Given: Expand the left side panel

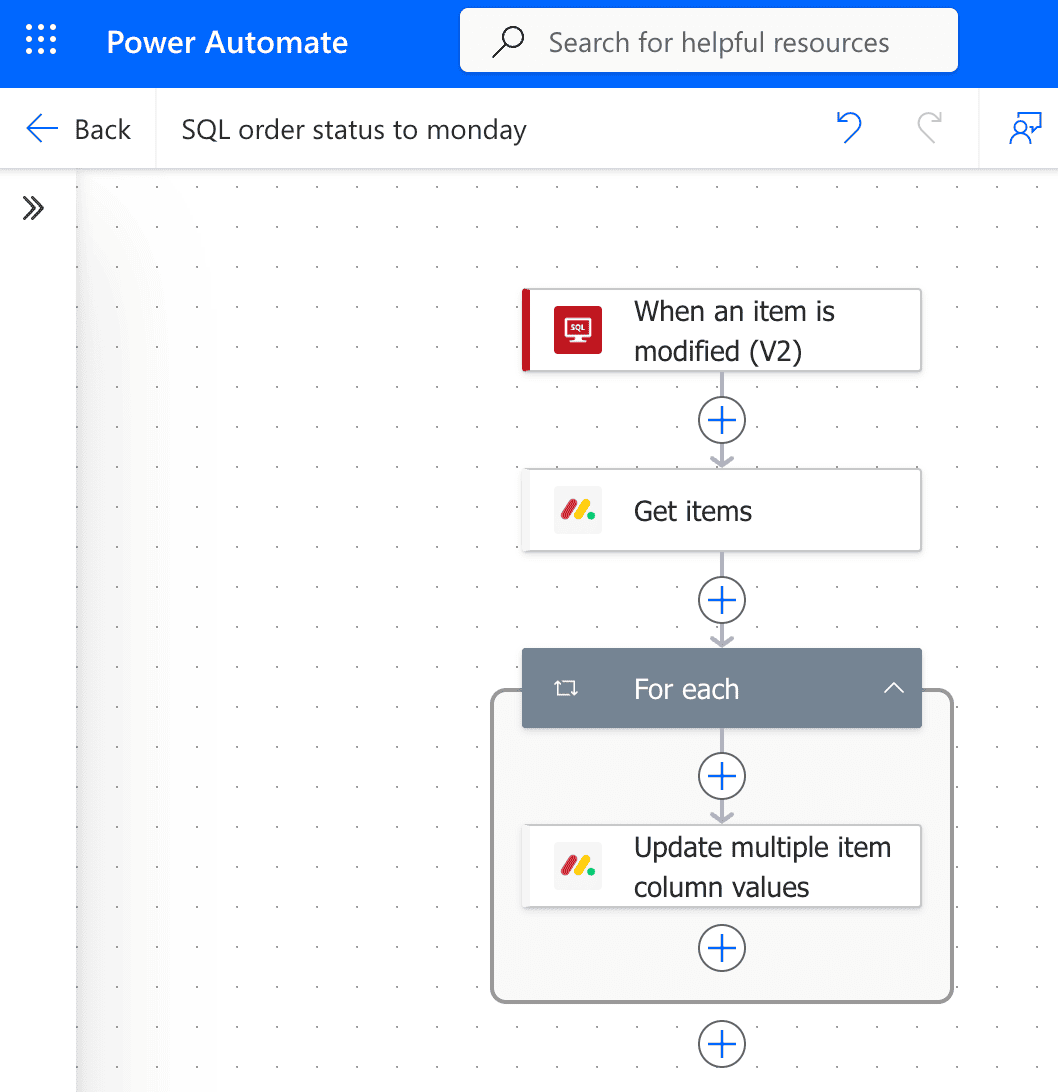Looking at the screenshot, I should tap(33, 208).
